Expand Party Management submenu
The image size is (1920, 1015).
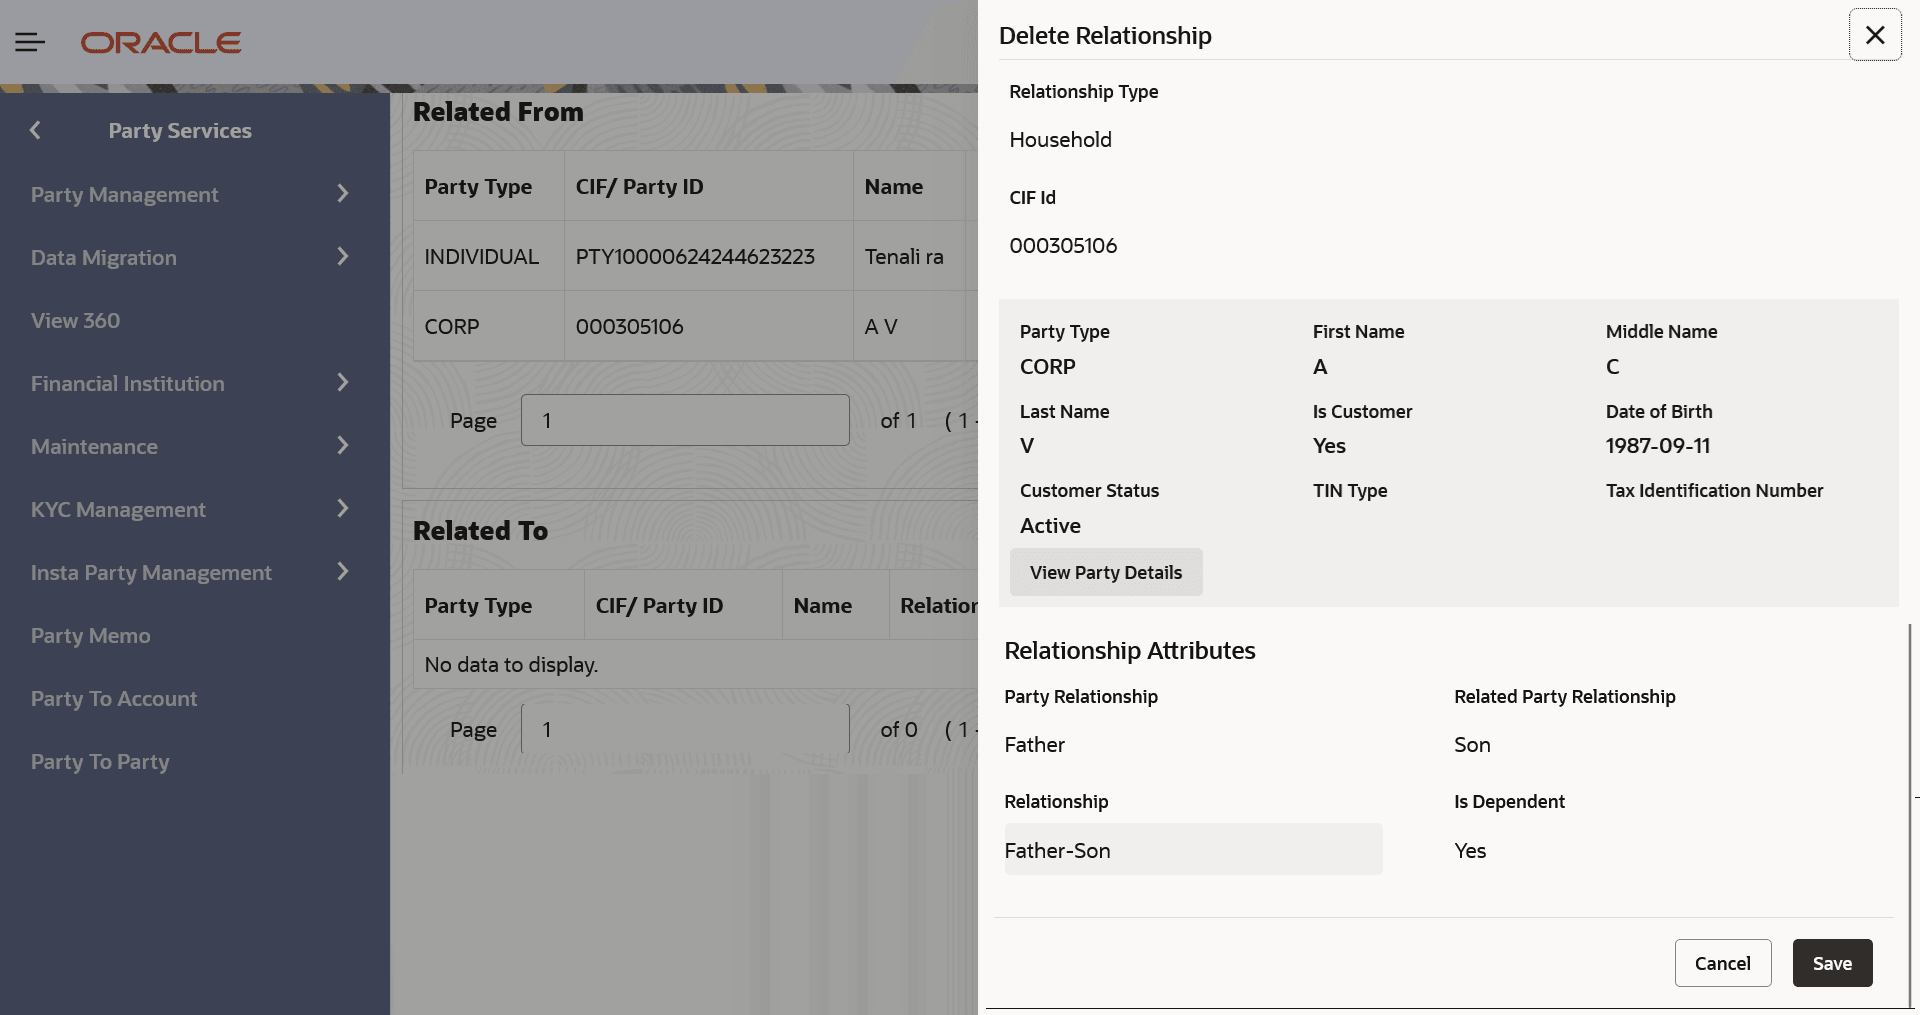pos(343,194)
